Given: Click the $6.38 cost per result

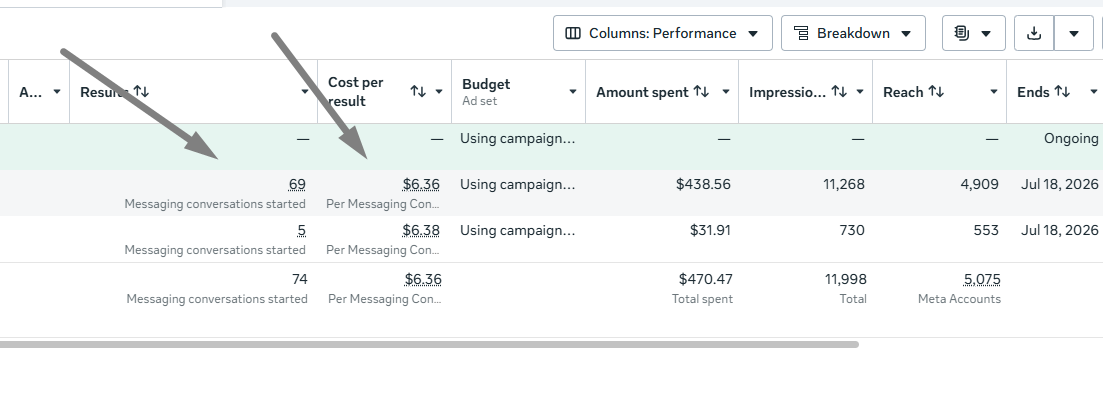Looking at the screenshot, I should tap(421, 230).
